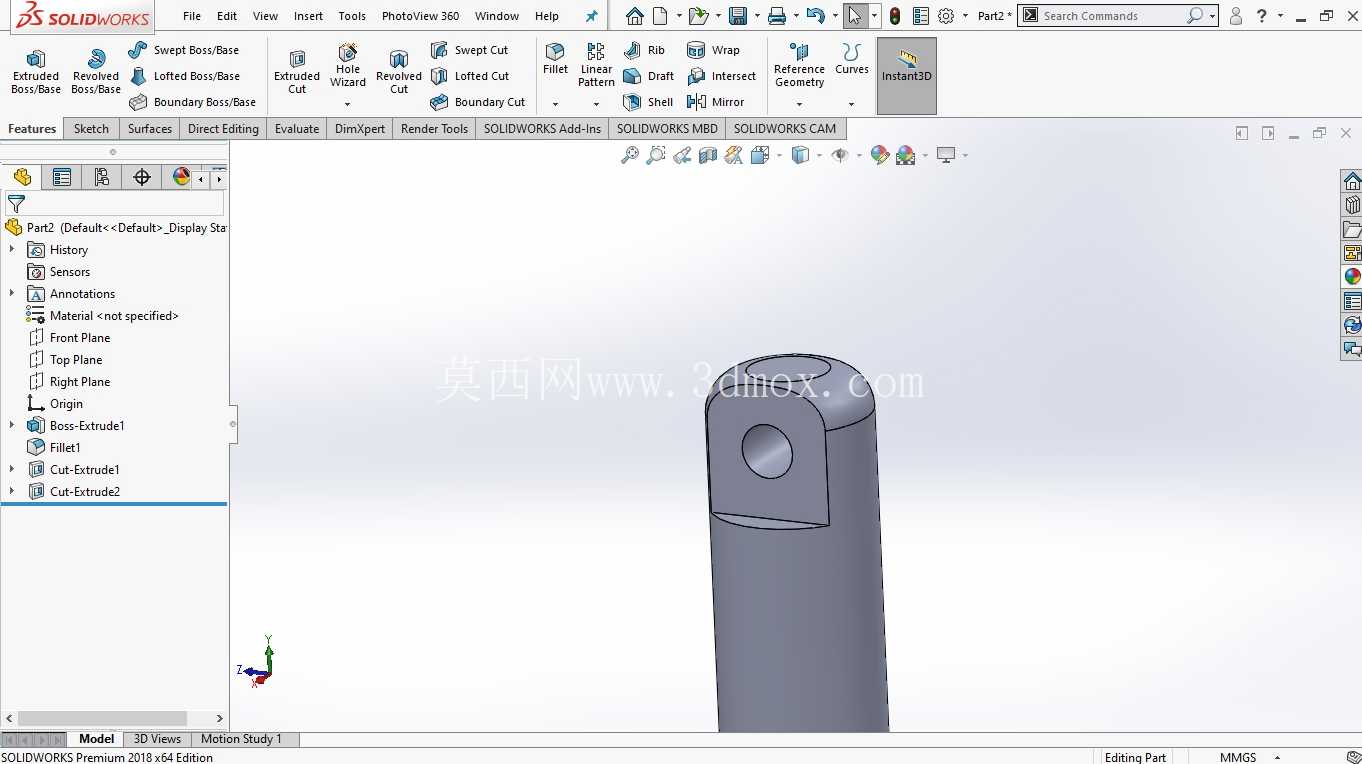Screen dimensions: 1362x764
Task: Switch to the Evaluate tab
Action: [x=297, y=129]
